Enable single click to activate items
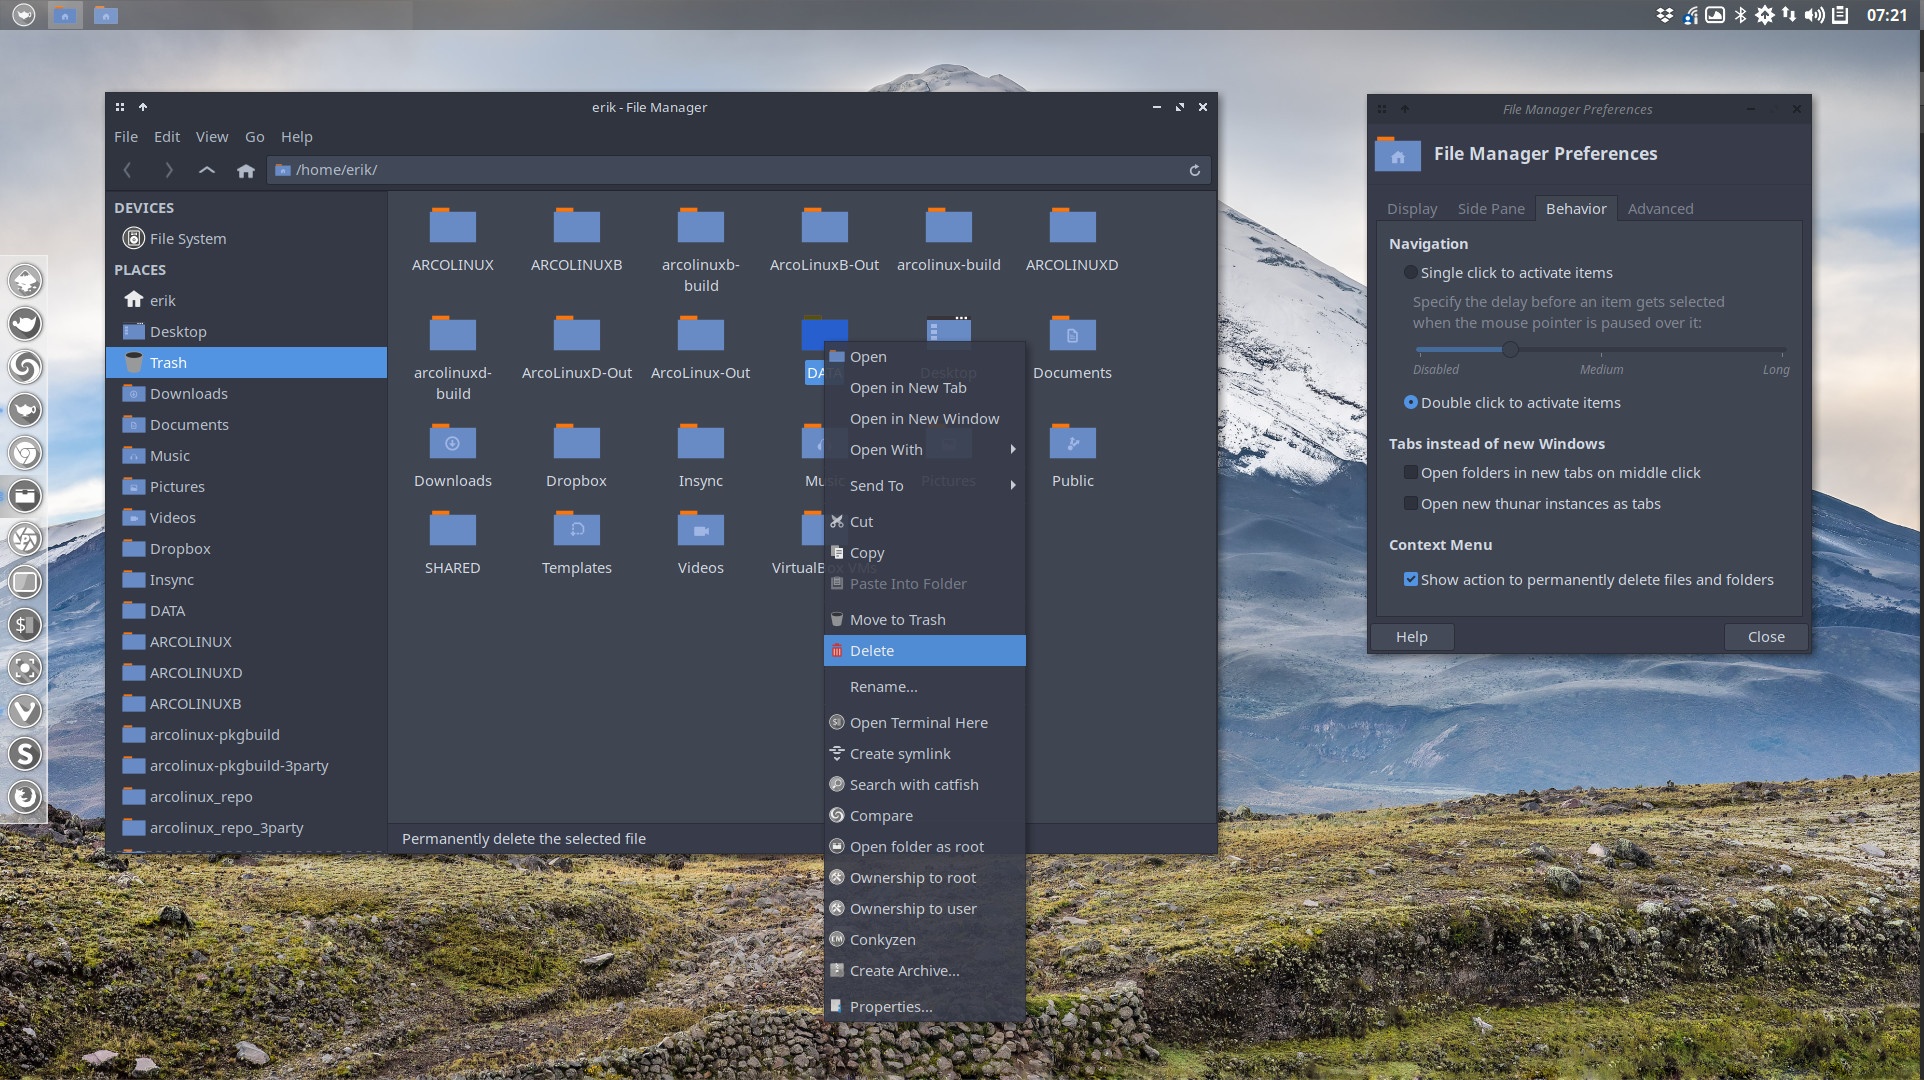This screenshot has width=1924, height=1080. (1410, 273)
